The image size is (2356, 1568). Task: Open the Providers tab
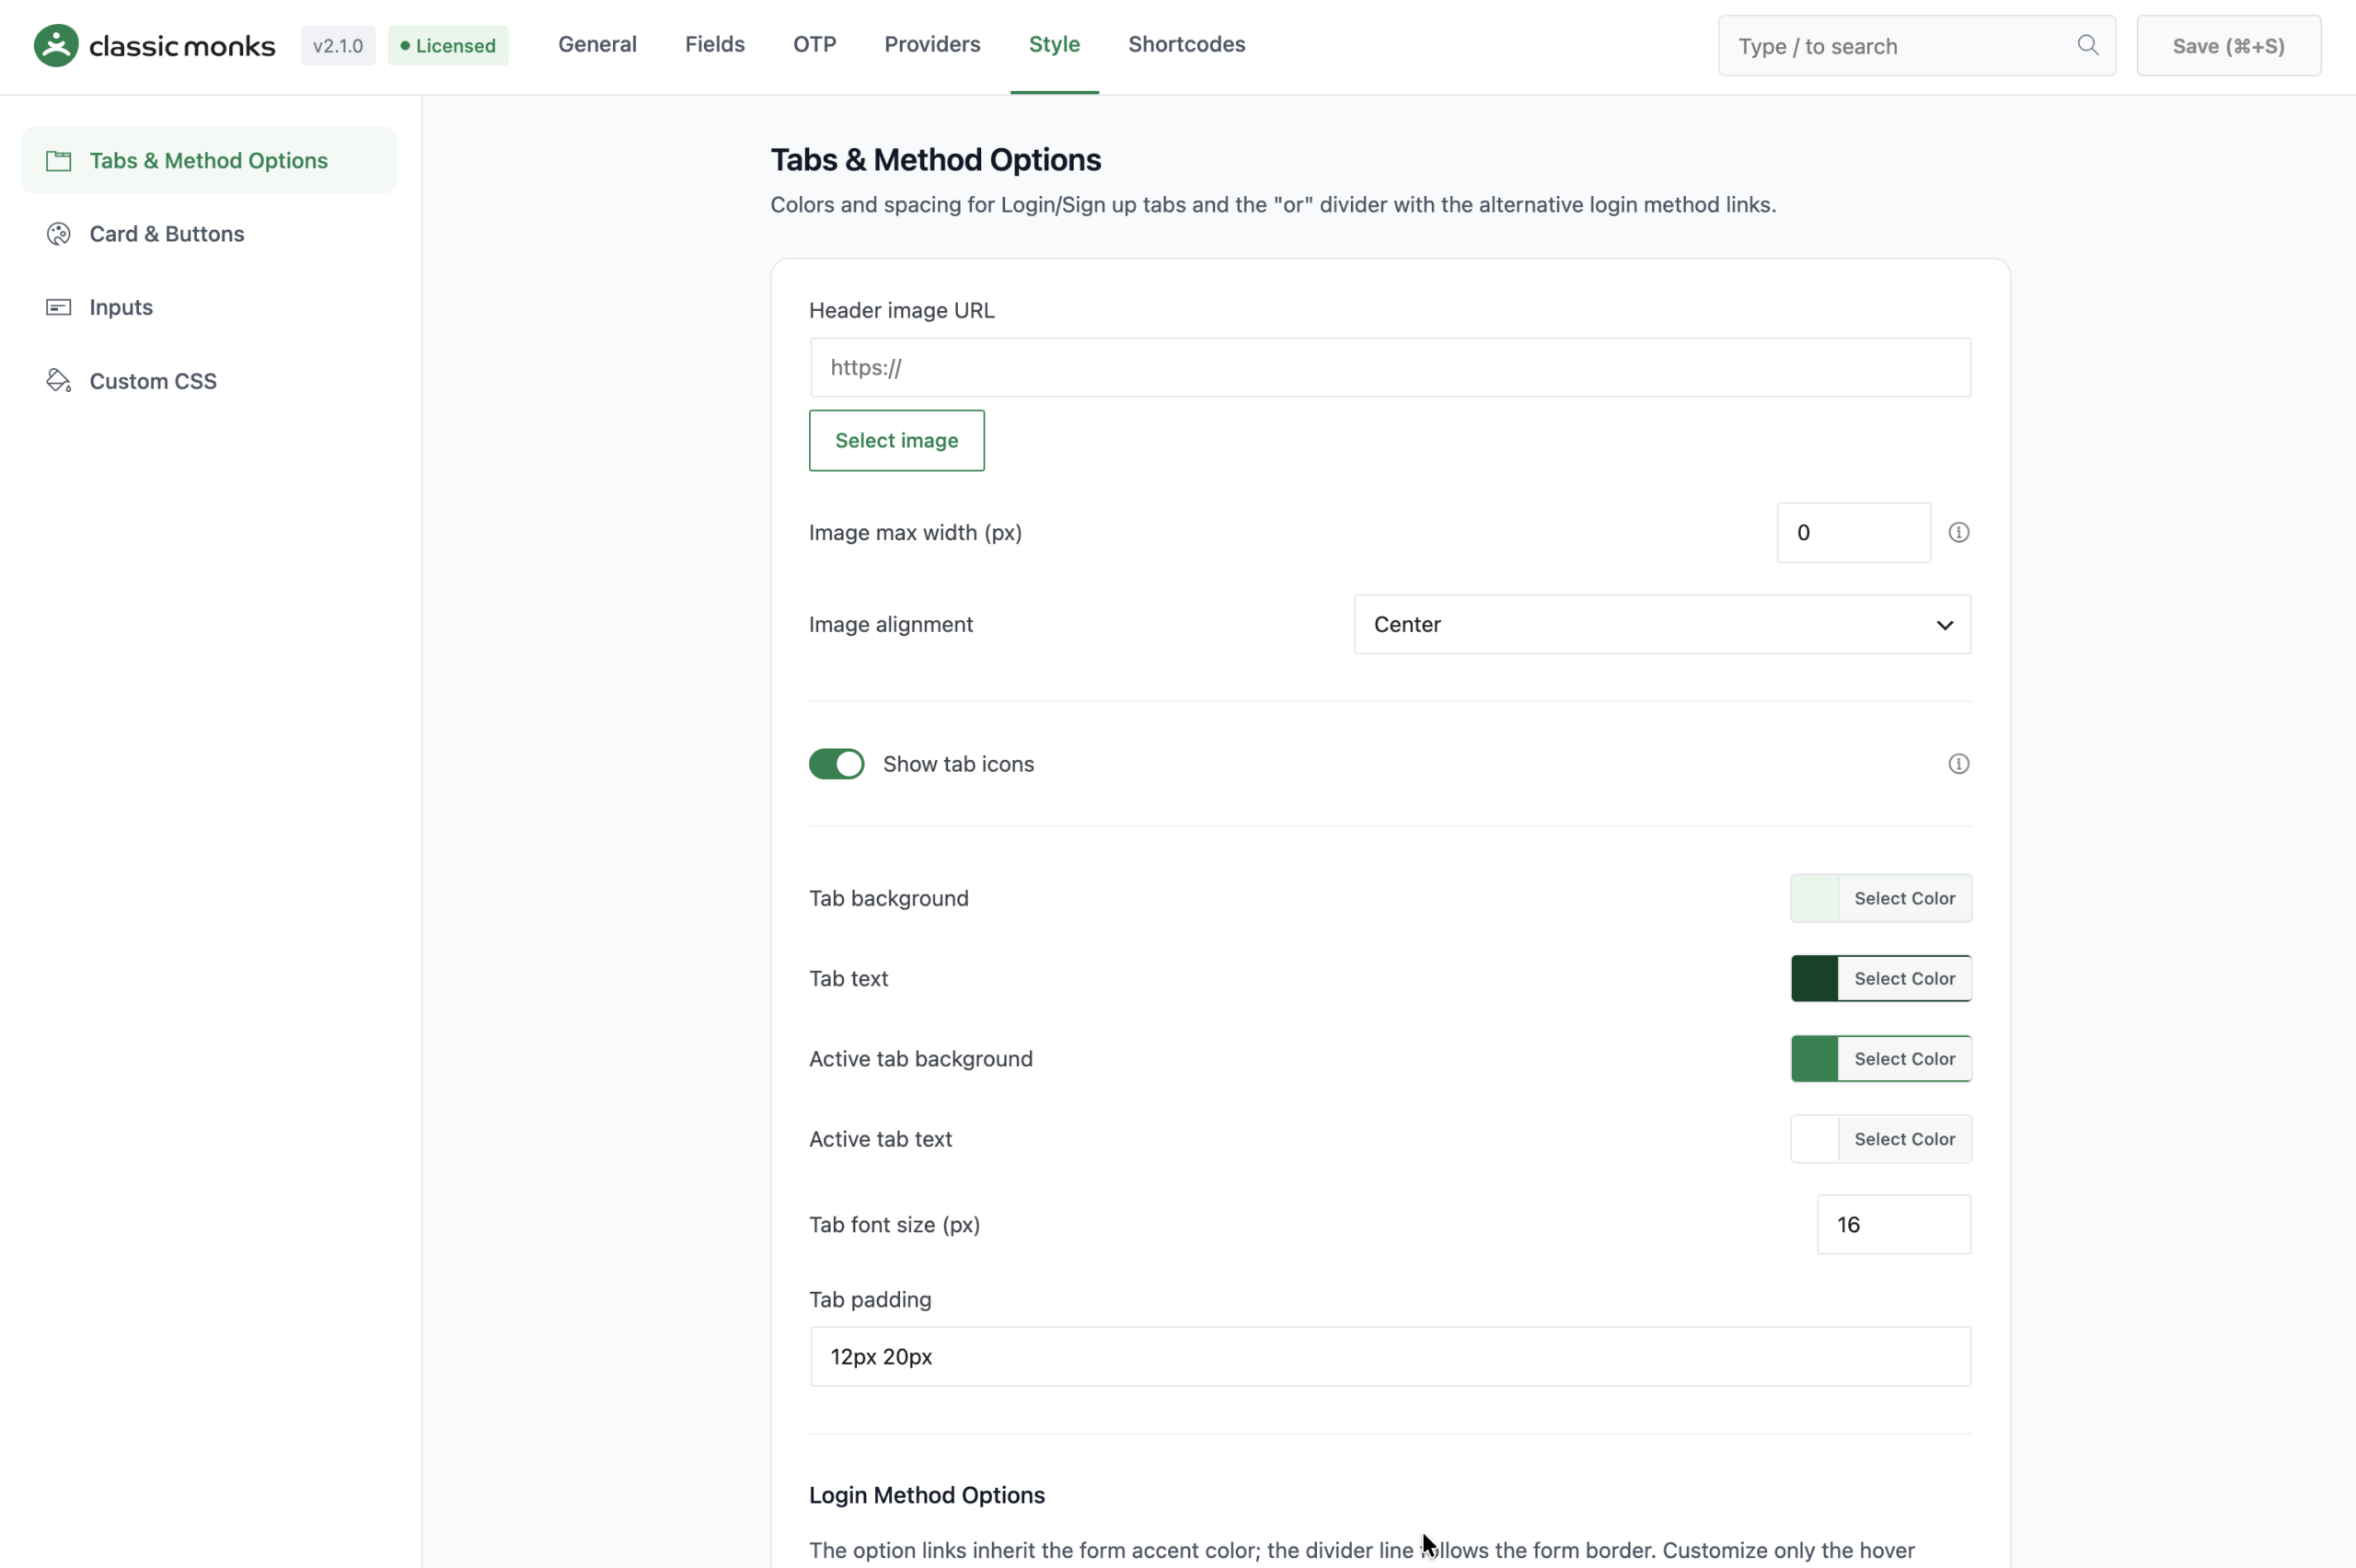click(932, 45)
